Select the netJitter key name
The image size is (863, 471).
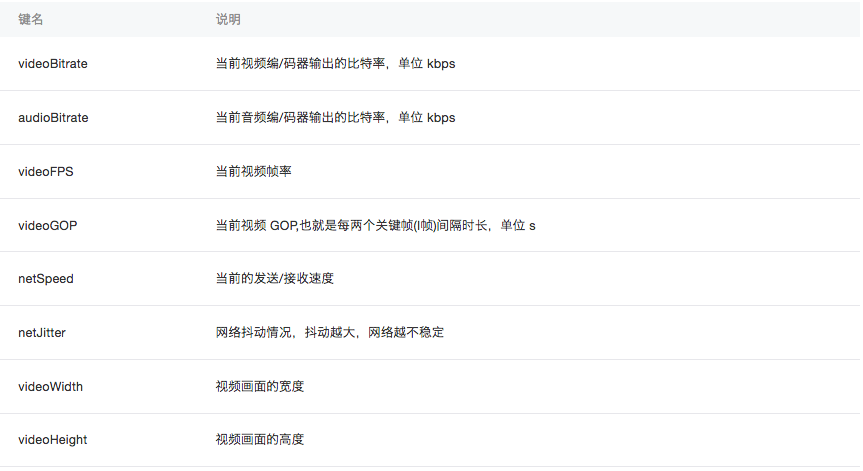pos(42,333)
